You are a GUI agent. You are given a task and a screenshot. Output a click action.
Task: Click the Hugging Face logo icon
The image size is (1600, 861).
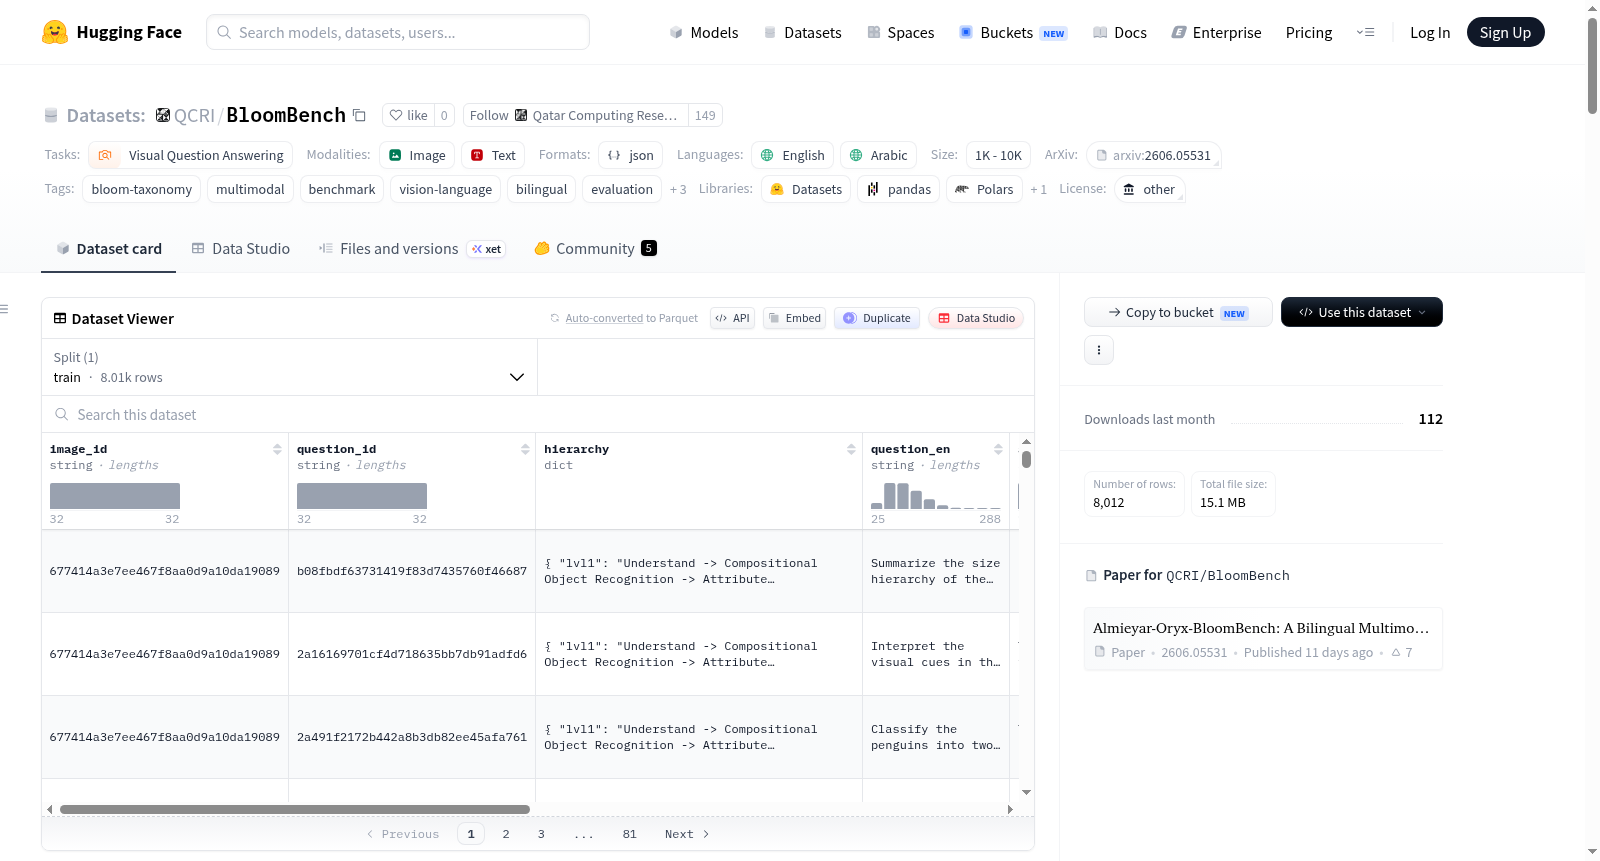[55, 32]
